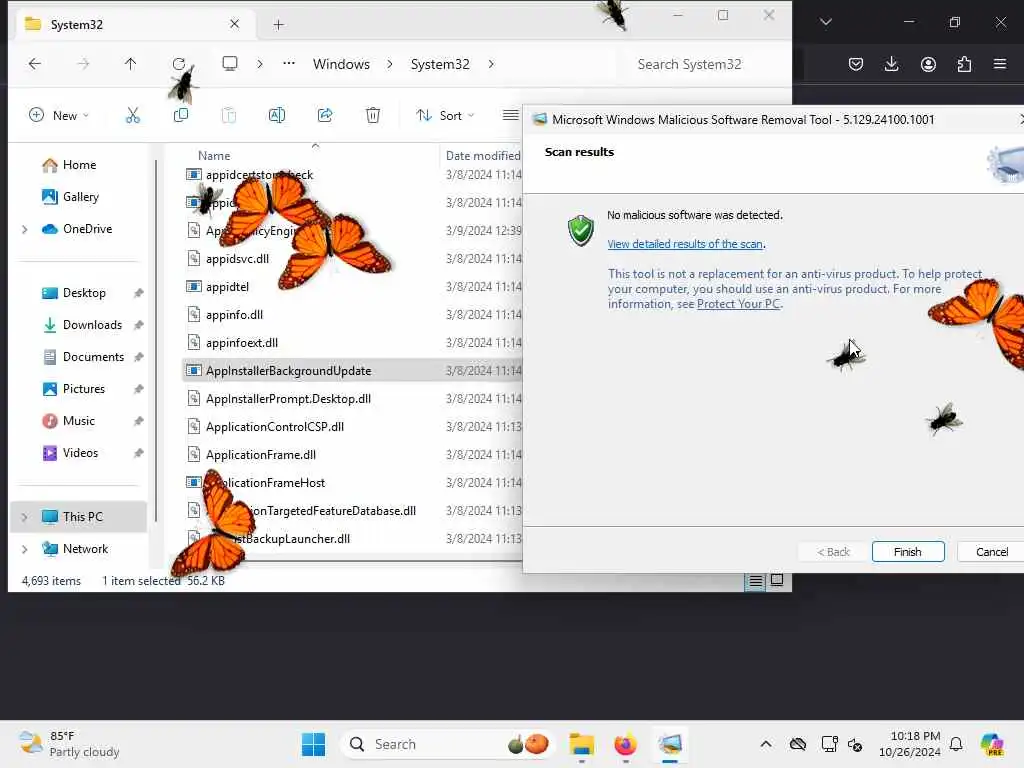Expand the Network tree node

(25, 549)
